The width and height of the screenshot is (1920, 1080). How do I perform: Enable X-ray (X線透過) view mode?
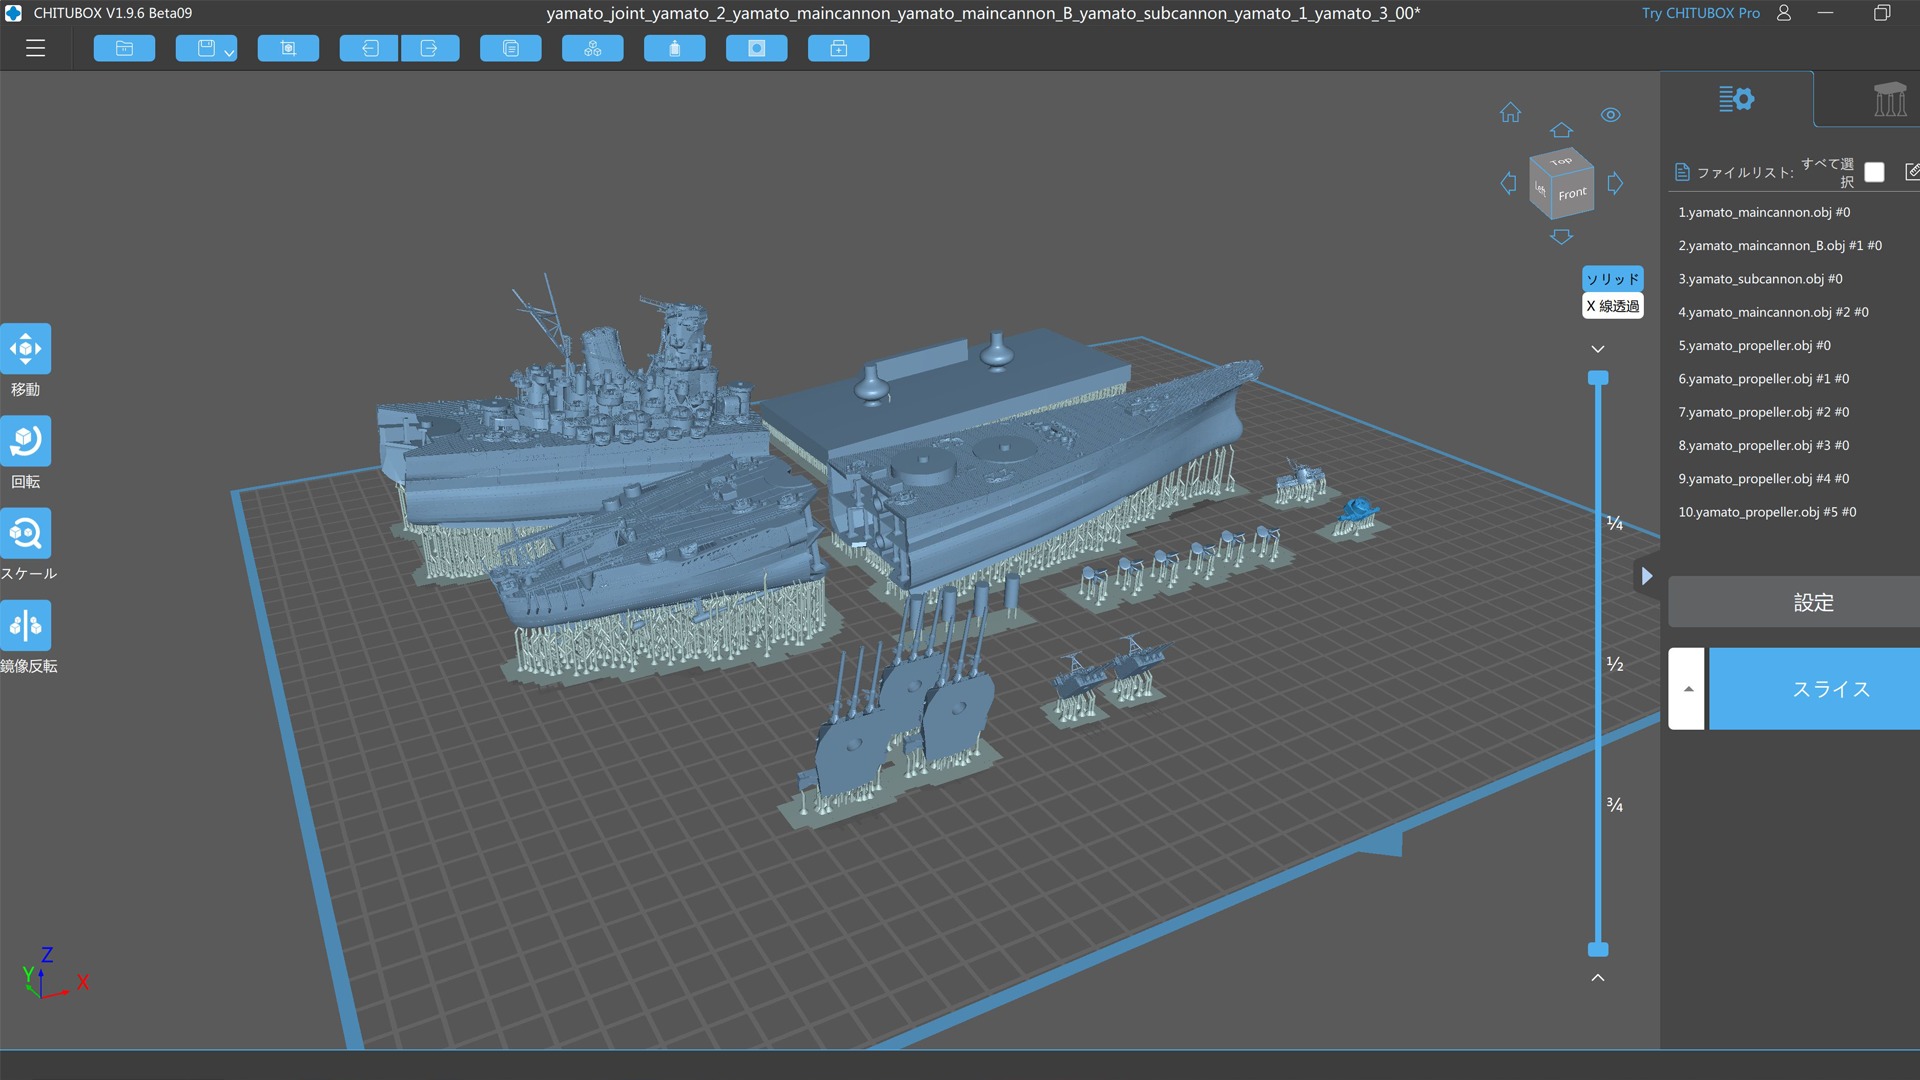point(1612,306)
